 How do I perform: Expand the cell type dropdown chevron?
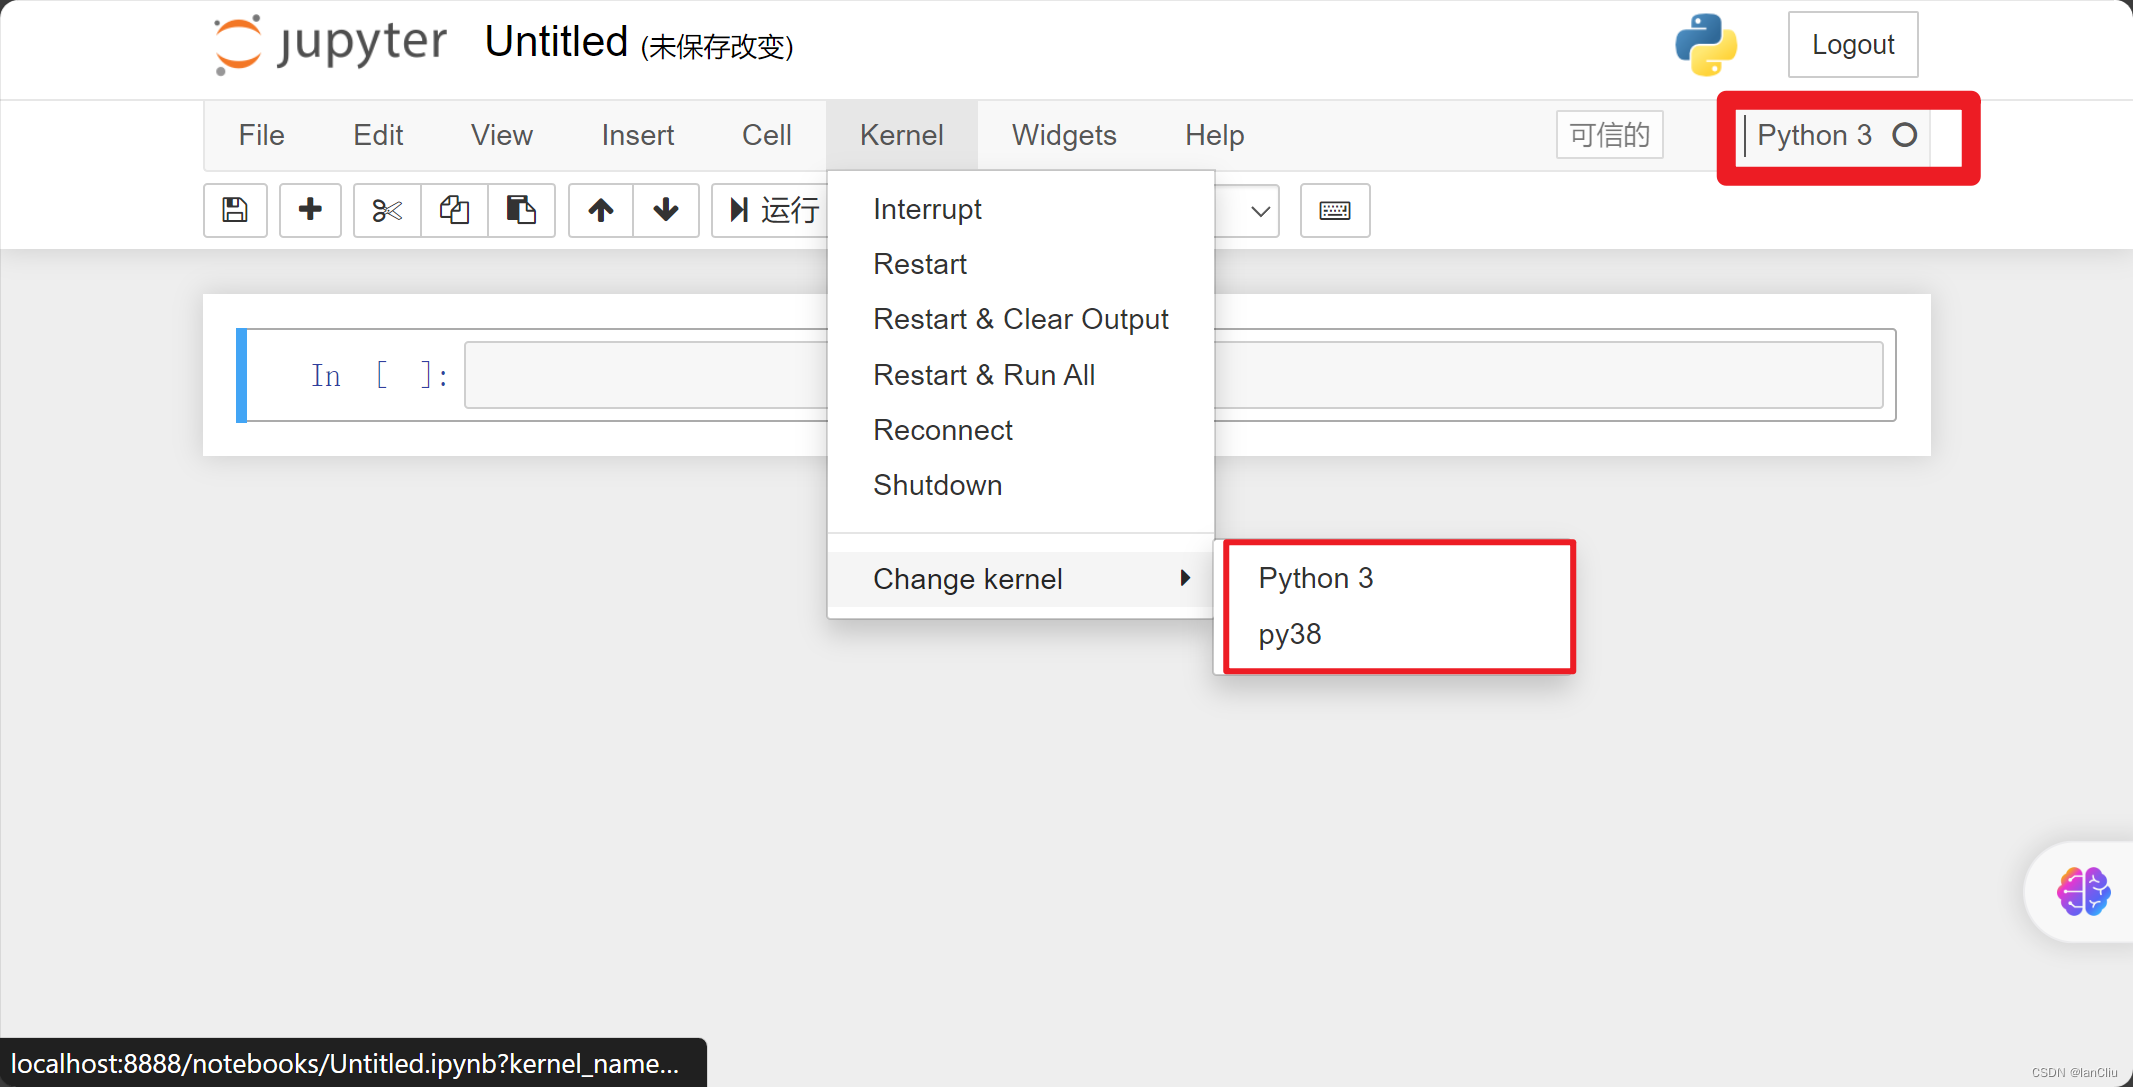point(1260,211)
